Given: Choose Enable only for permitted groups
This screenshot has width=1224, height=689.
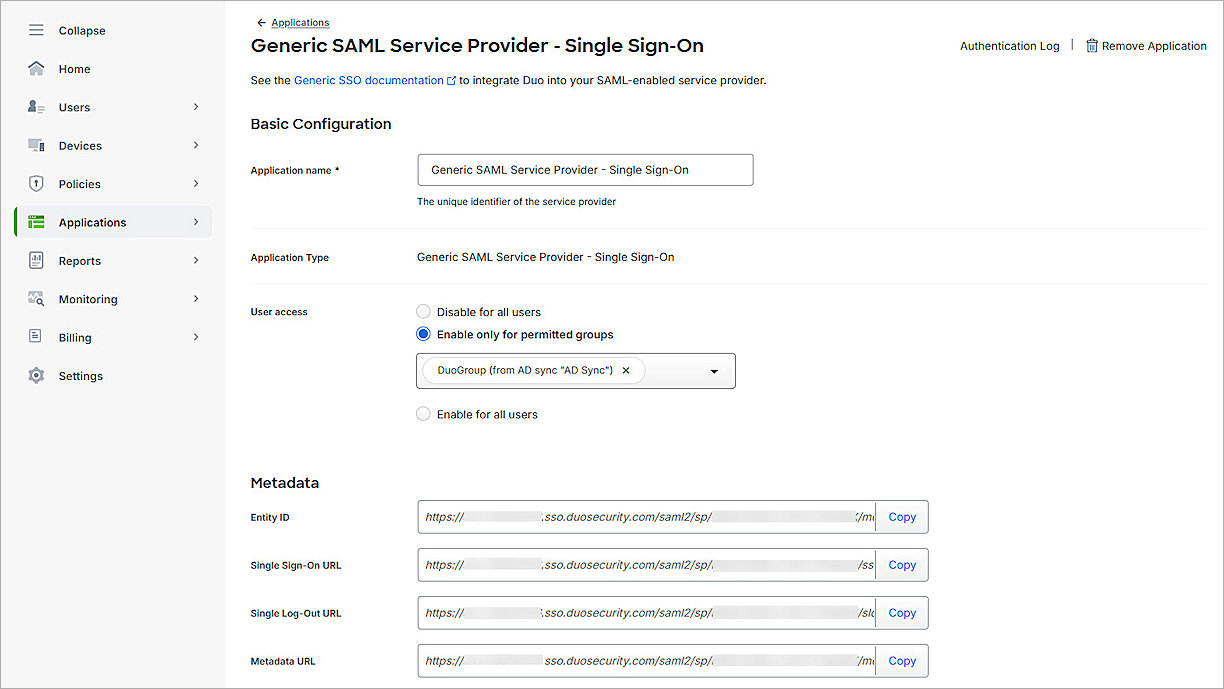Looking at the screenshot, I should [423, 334].
